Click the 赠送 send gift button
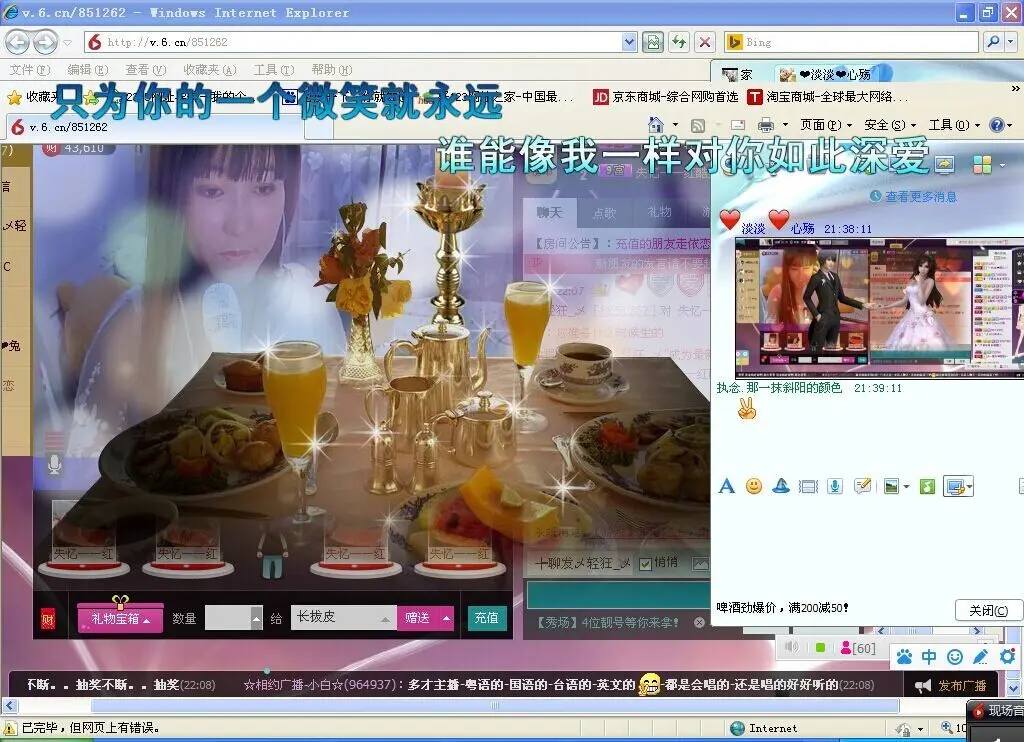1024x742 pixels. (x=418, y=618)
